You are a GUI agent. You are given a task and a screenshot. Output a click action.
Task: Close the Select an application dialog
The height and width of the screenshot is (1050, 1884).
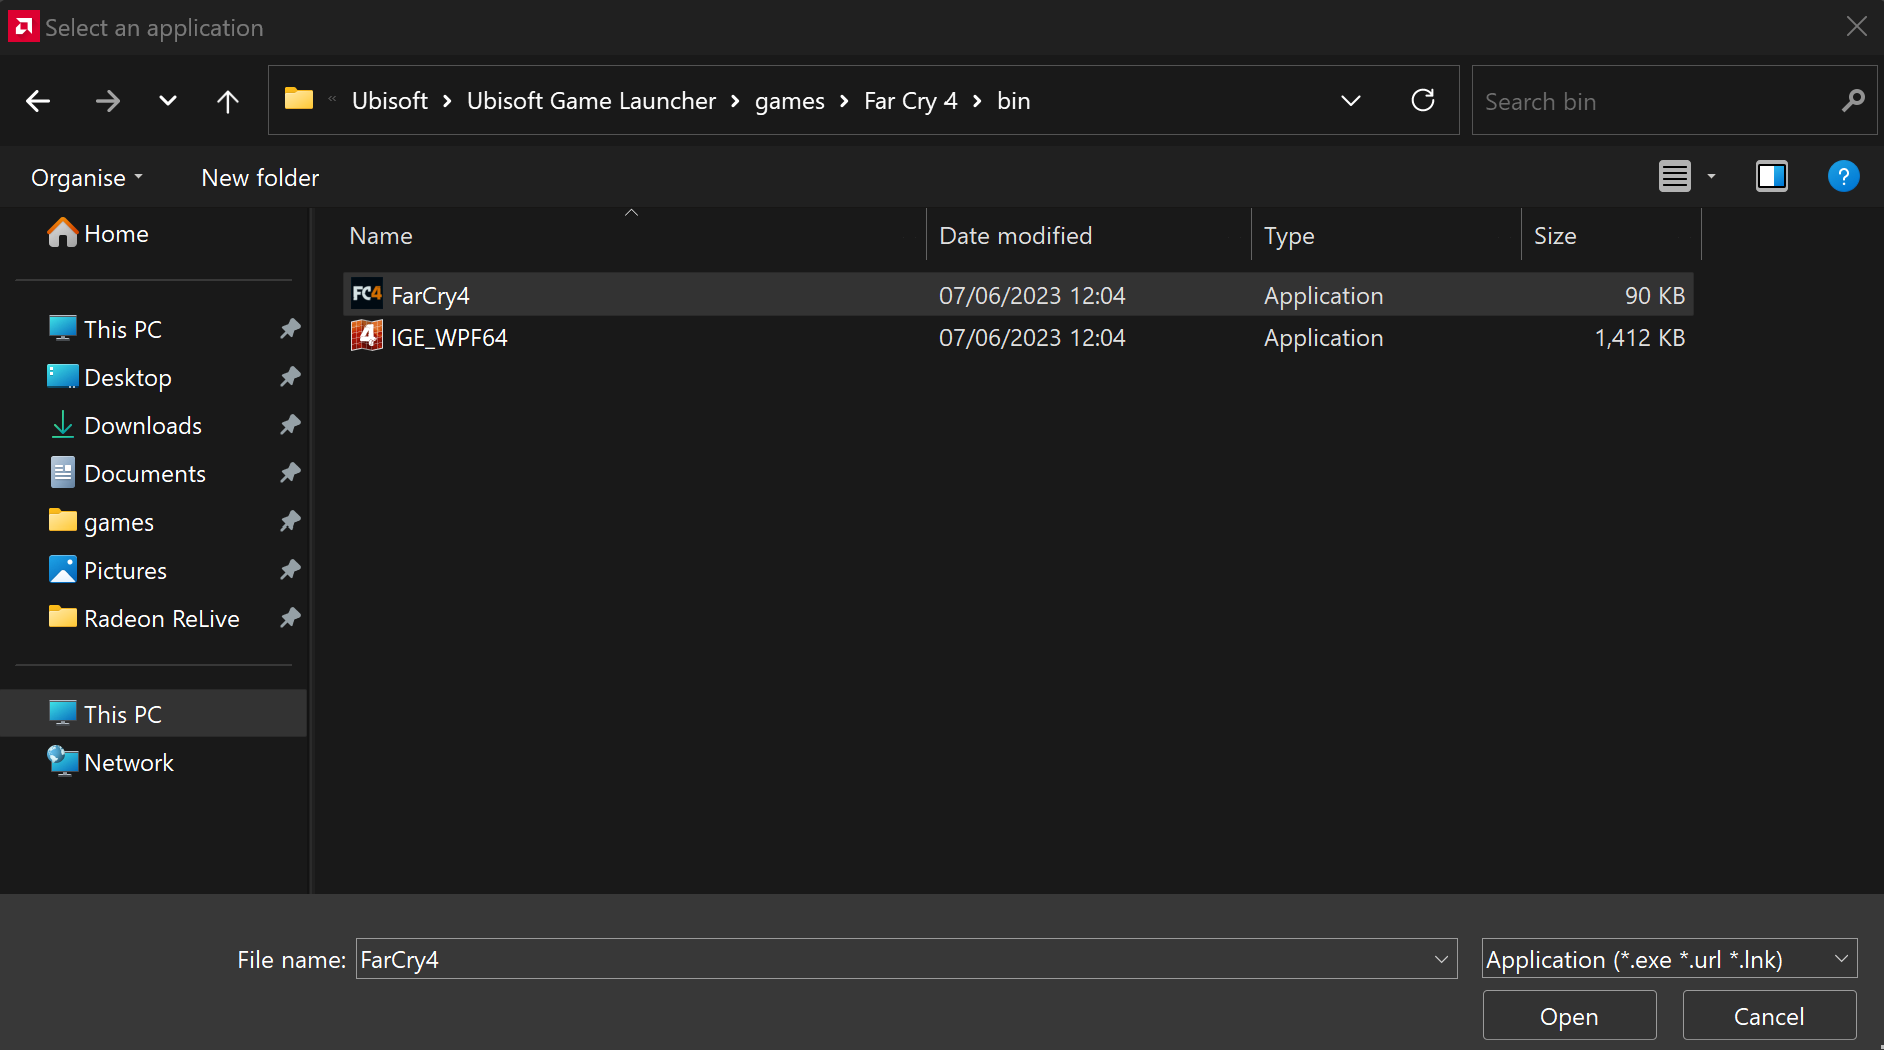[1857, 27]
